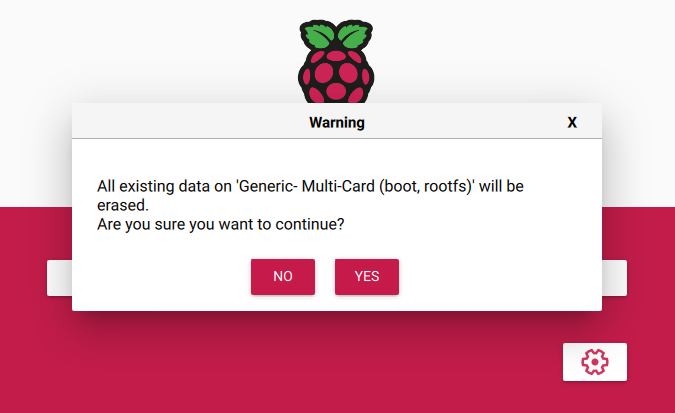Click the partially hidden button right of dialog

click(614, 278)
